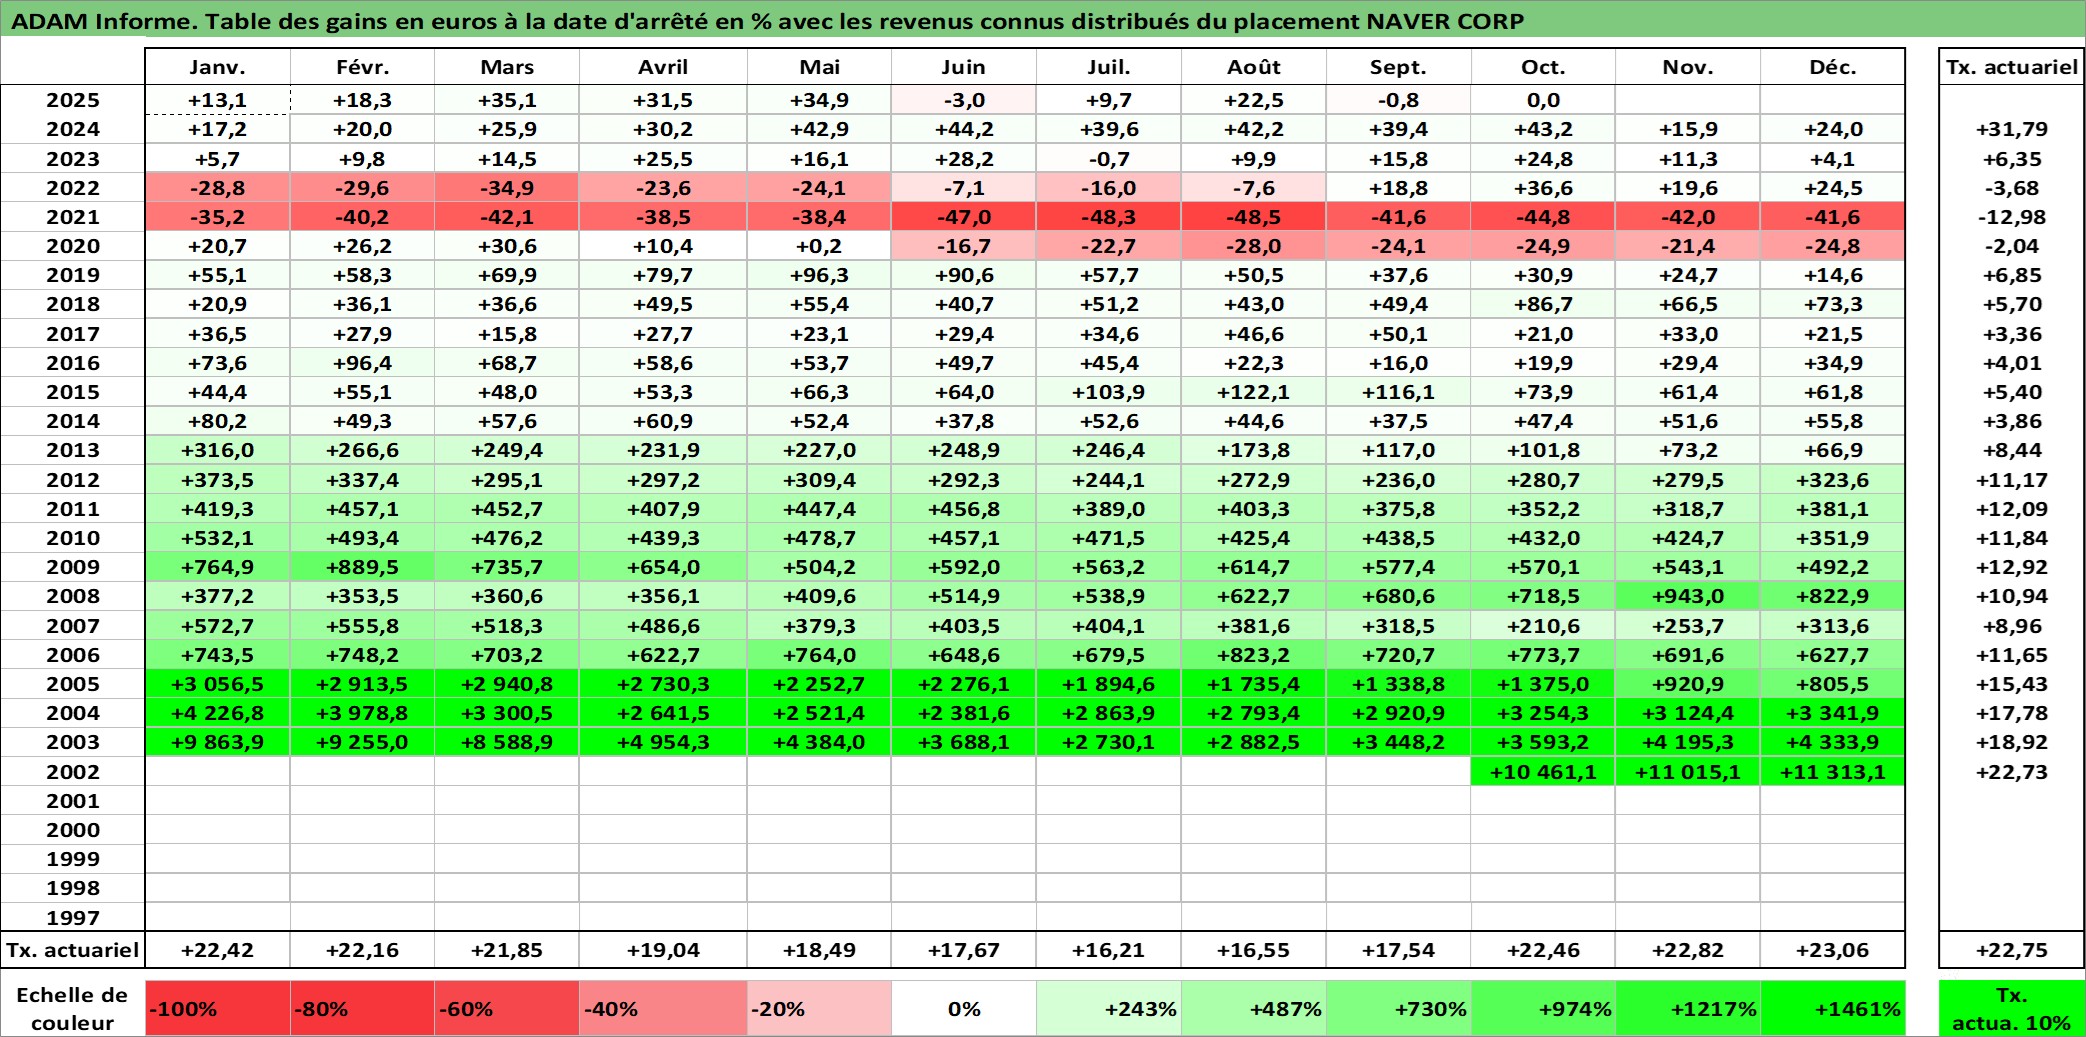The height and width of the screenshot is (1037, 2086).
Task: Click the ADAM Informe title banner
Action: (x=1042, y=20)
